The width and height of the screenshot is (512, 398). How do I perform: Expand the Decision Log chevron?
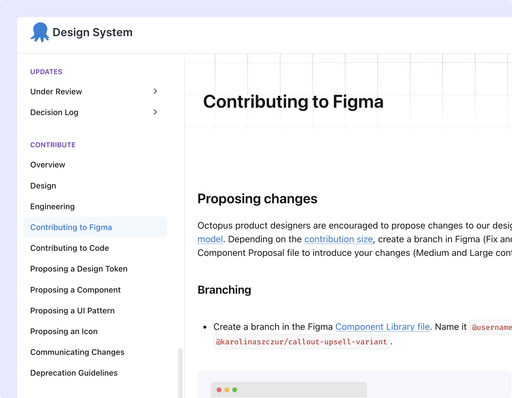tap(155, 112)
